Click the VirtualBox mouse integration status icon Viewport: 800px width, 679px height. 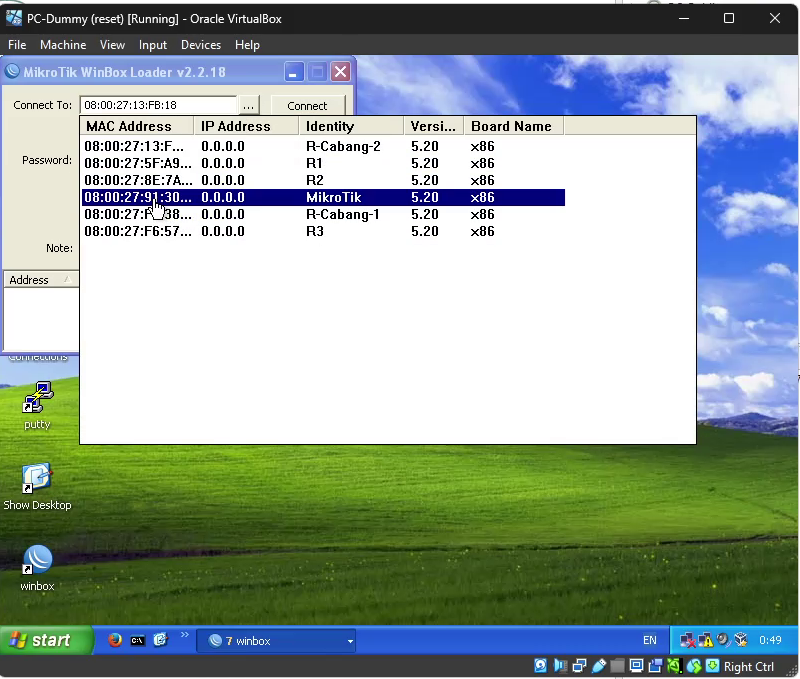point(694,666)
